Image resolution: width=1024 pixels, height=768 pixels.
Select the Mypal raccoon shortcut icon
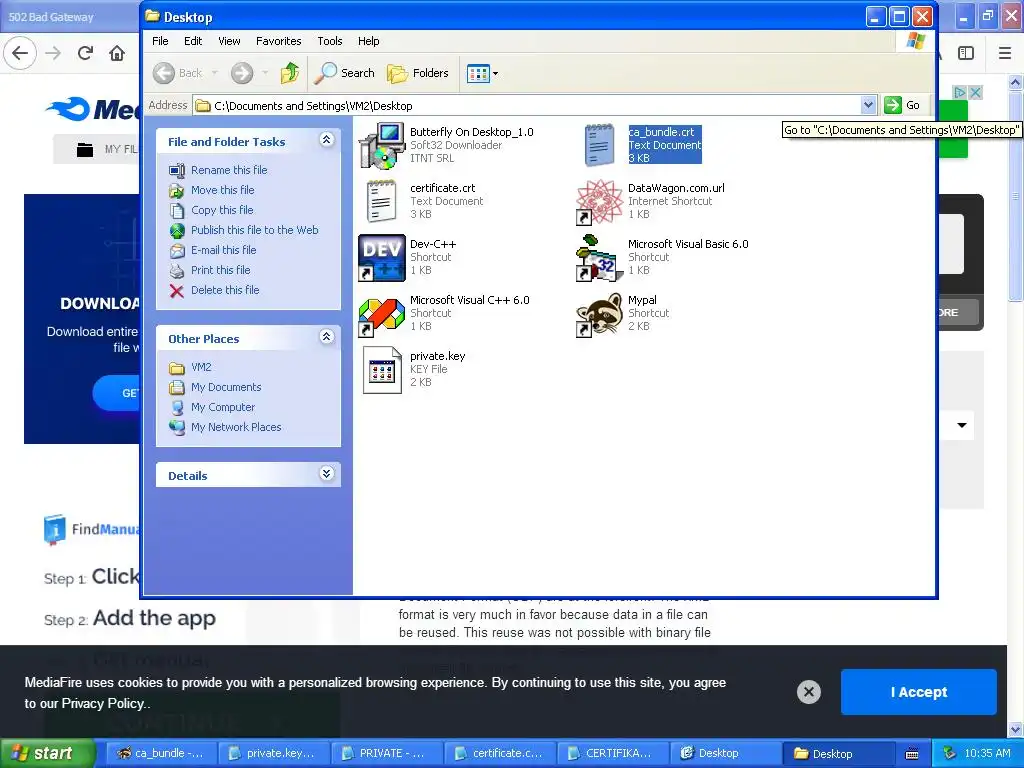click(x=600, y=313)
